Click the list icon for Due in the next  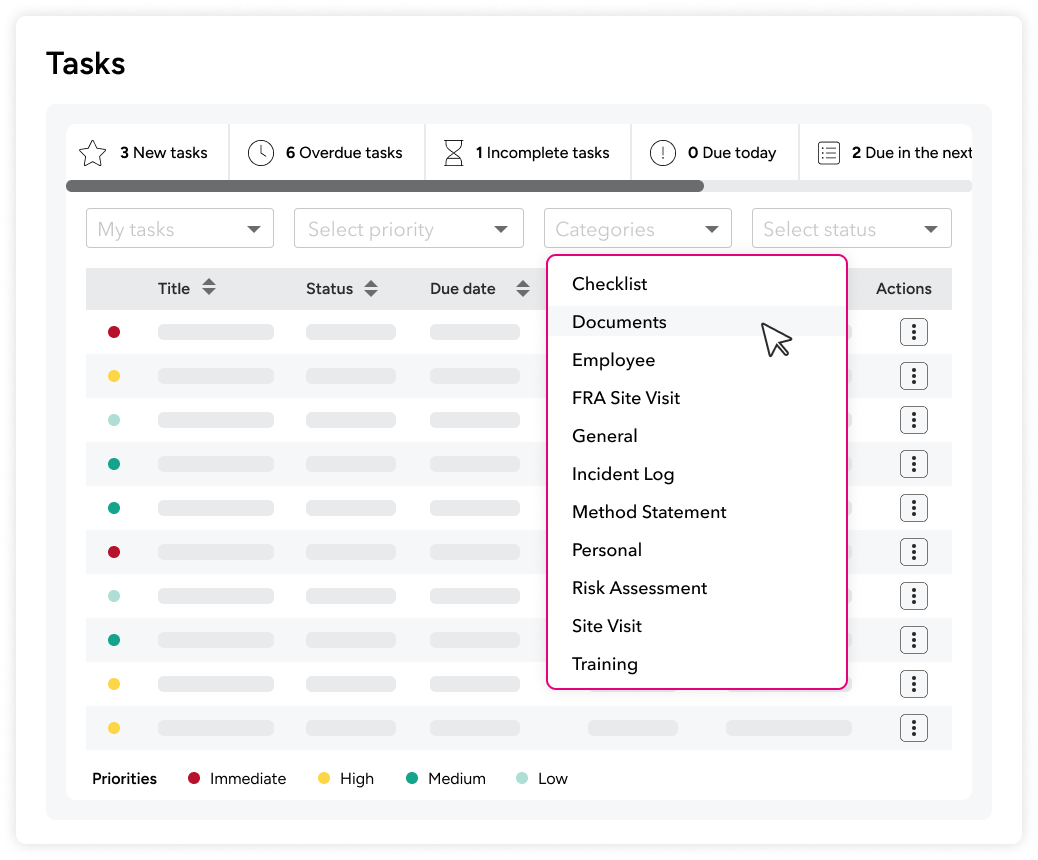point(829,153)
